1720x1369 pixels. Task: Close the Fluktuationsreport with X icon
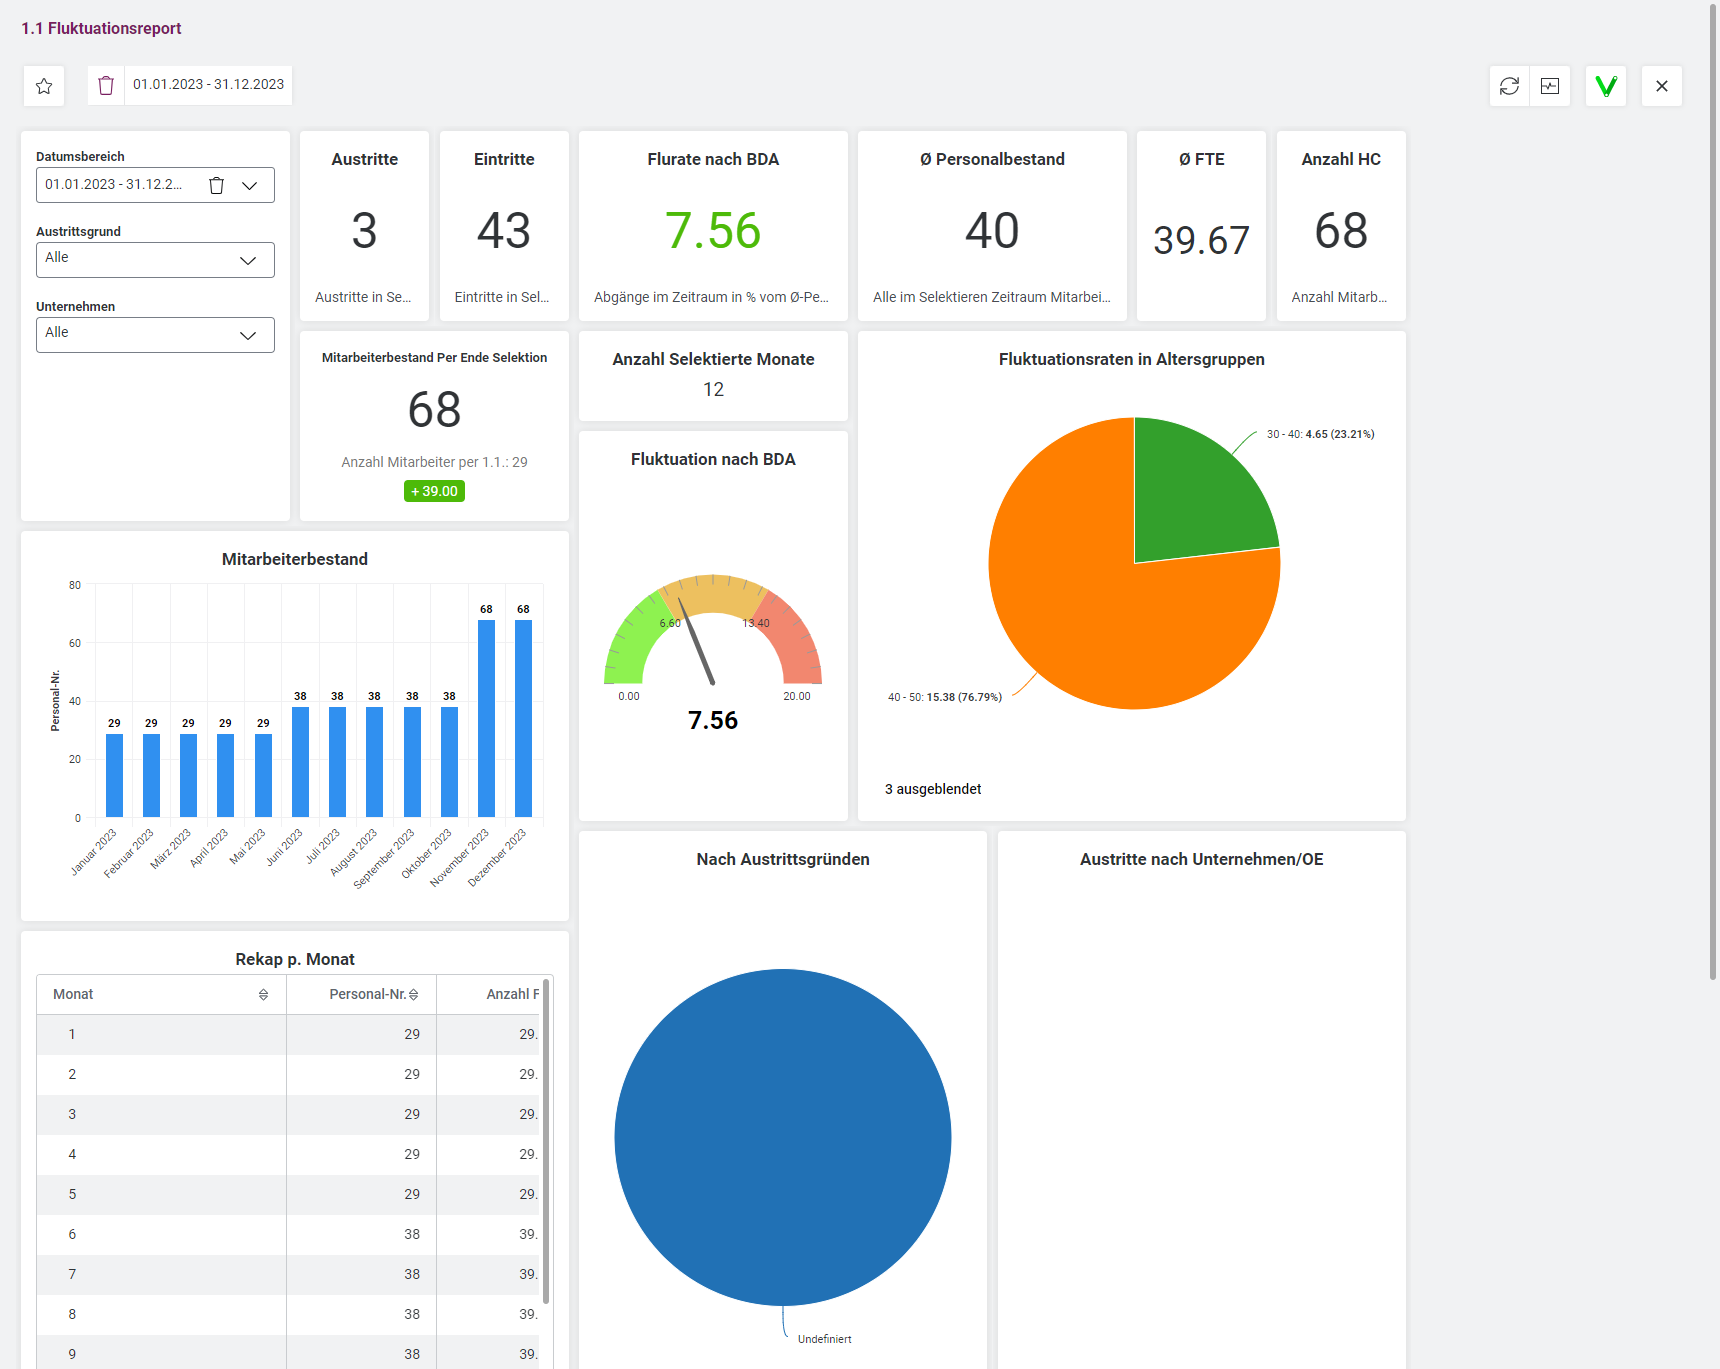click(x=1661, y=86)
